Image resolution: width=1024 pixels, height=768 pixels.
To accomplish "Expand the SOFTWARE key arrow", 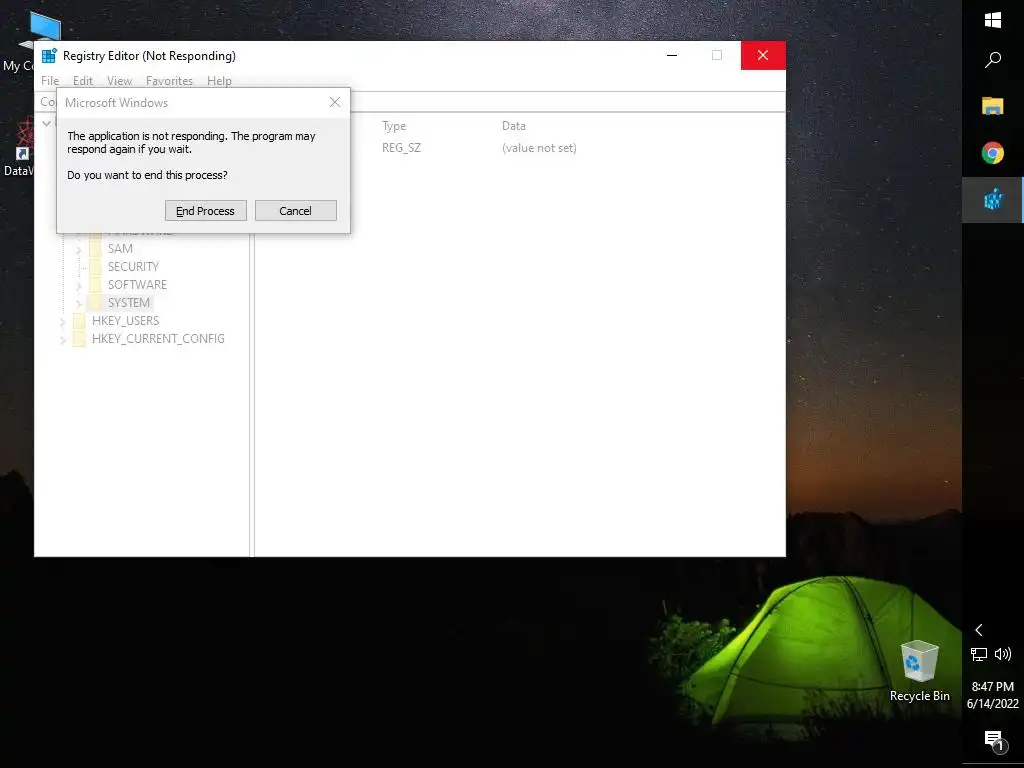I will [78, 285].
